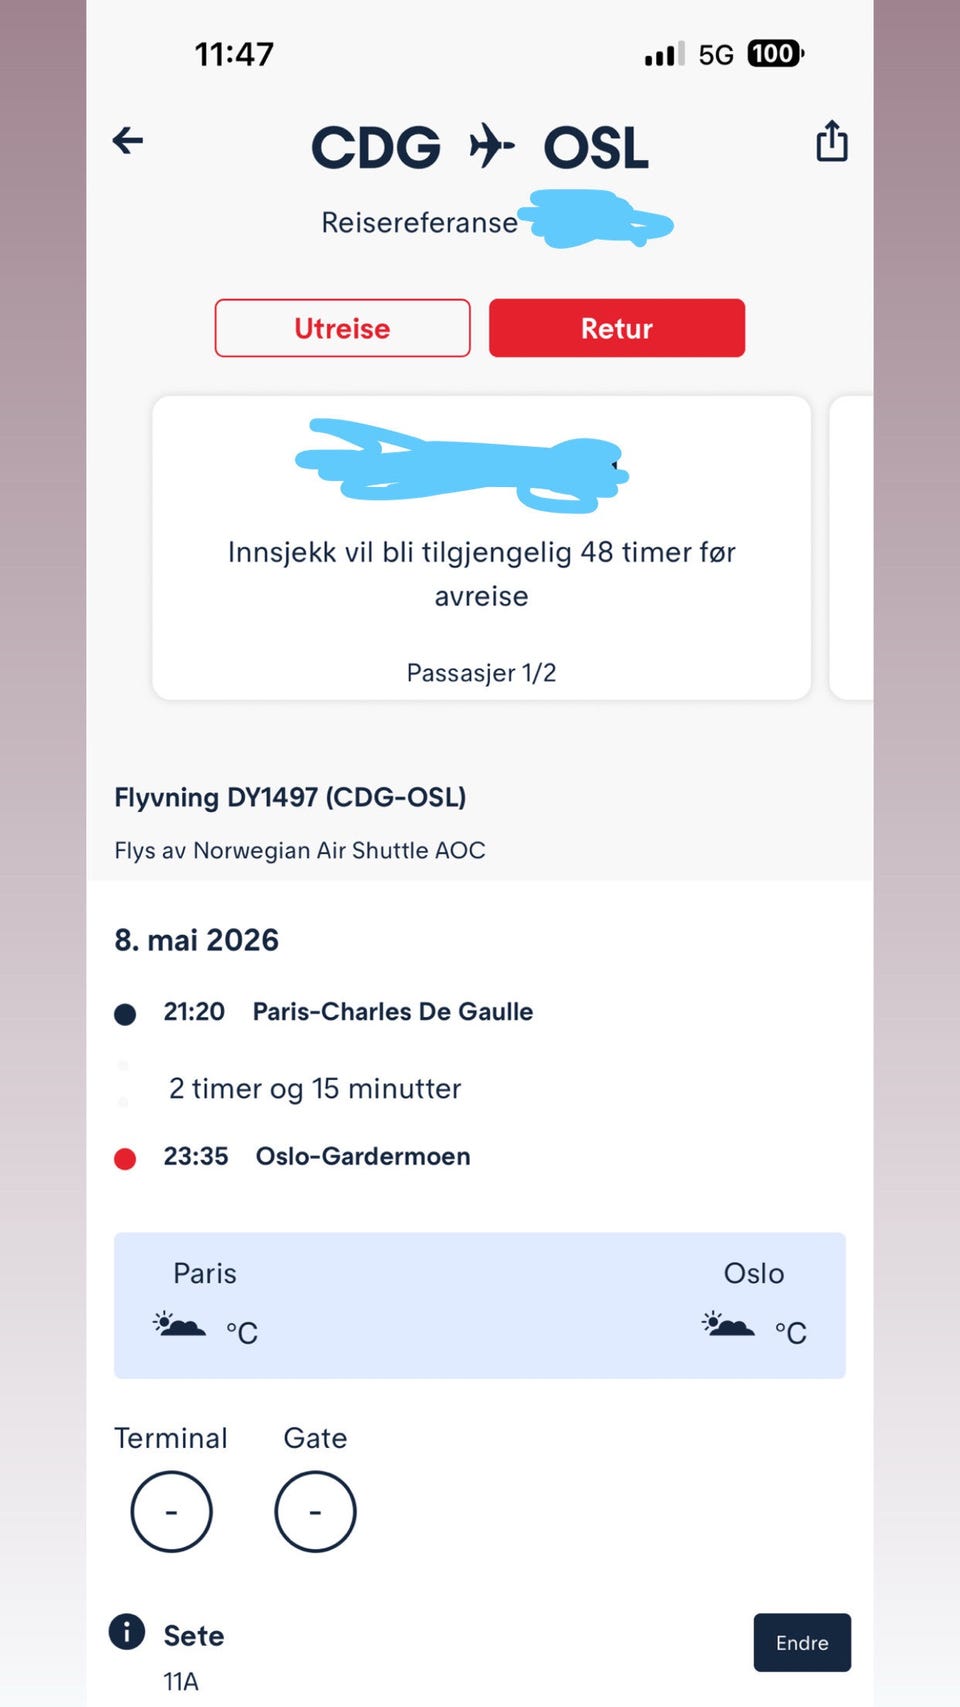Tap the battery indicator in status bar
960x1707 pixels.
tap(775, 54)
